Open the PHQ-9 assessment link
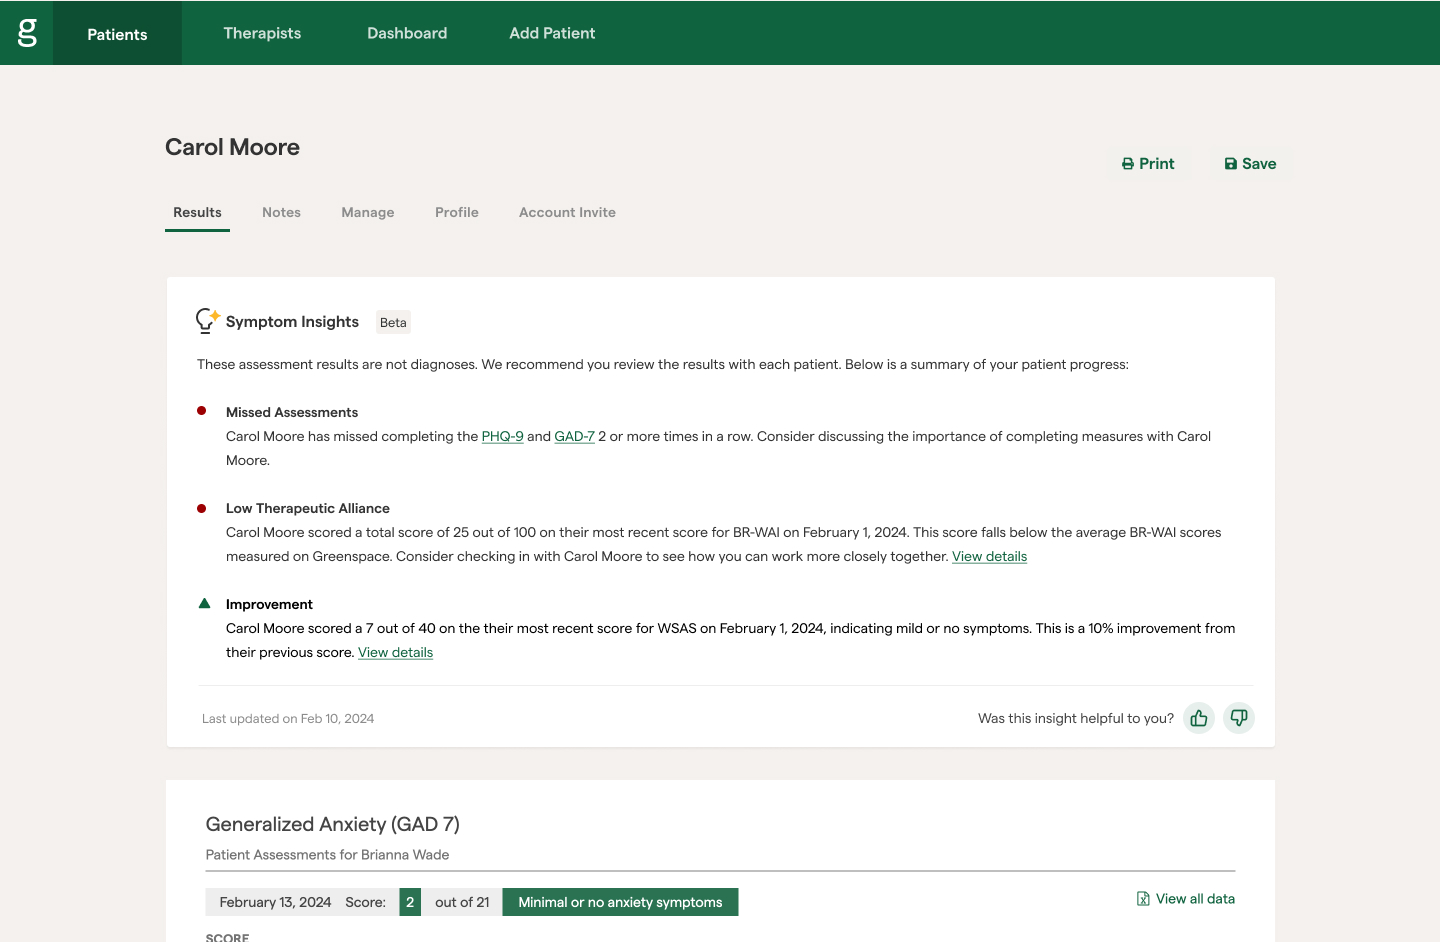The height and width of the screenshot is (942, 1440). [x=502, y=436]
